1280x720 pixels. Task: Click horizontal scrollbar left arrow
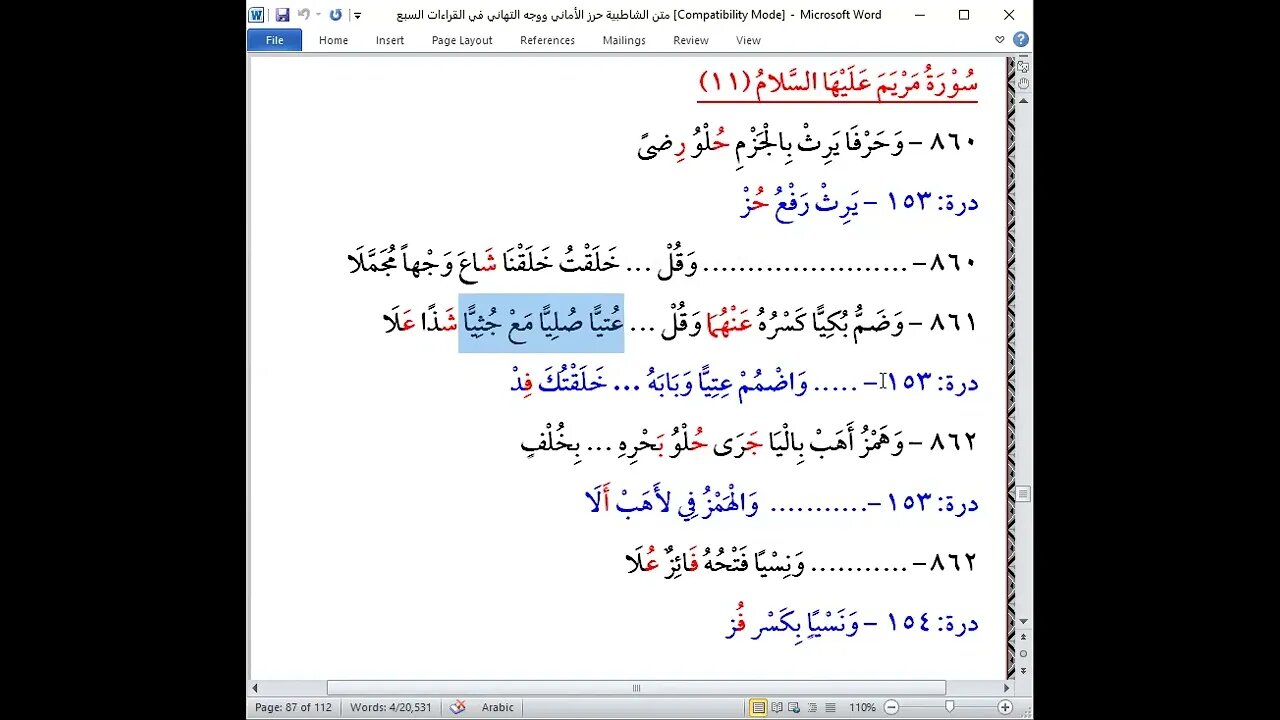[x=255, y=688]
